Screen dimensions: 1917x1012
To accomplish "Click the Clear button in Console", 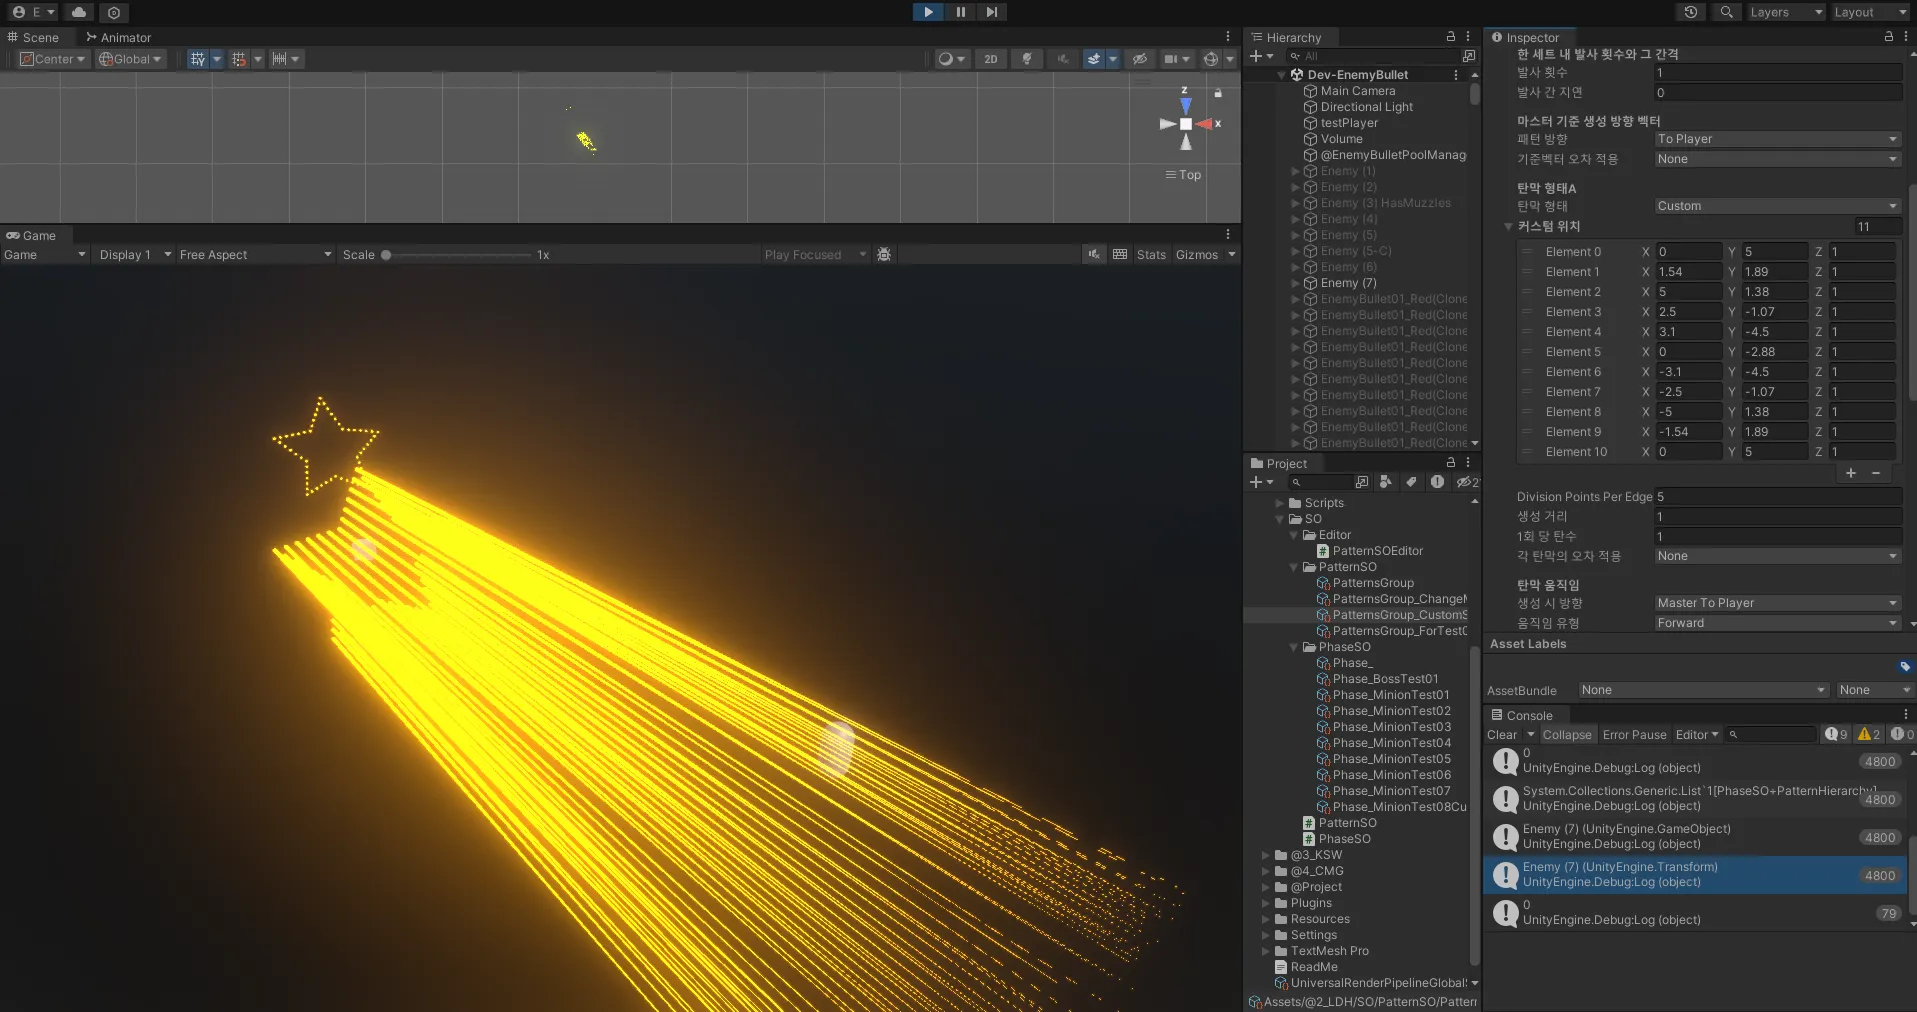I will pos(1501,735).
